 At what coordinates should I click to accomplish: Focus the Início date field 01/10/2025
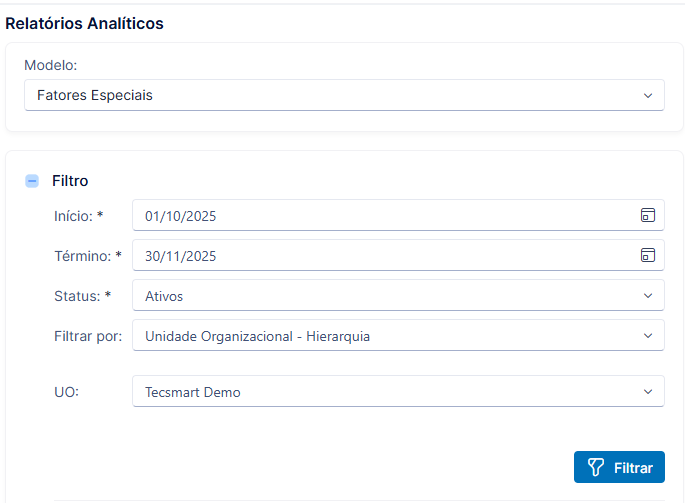398,215
